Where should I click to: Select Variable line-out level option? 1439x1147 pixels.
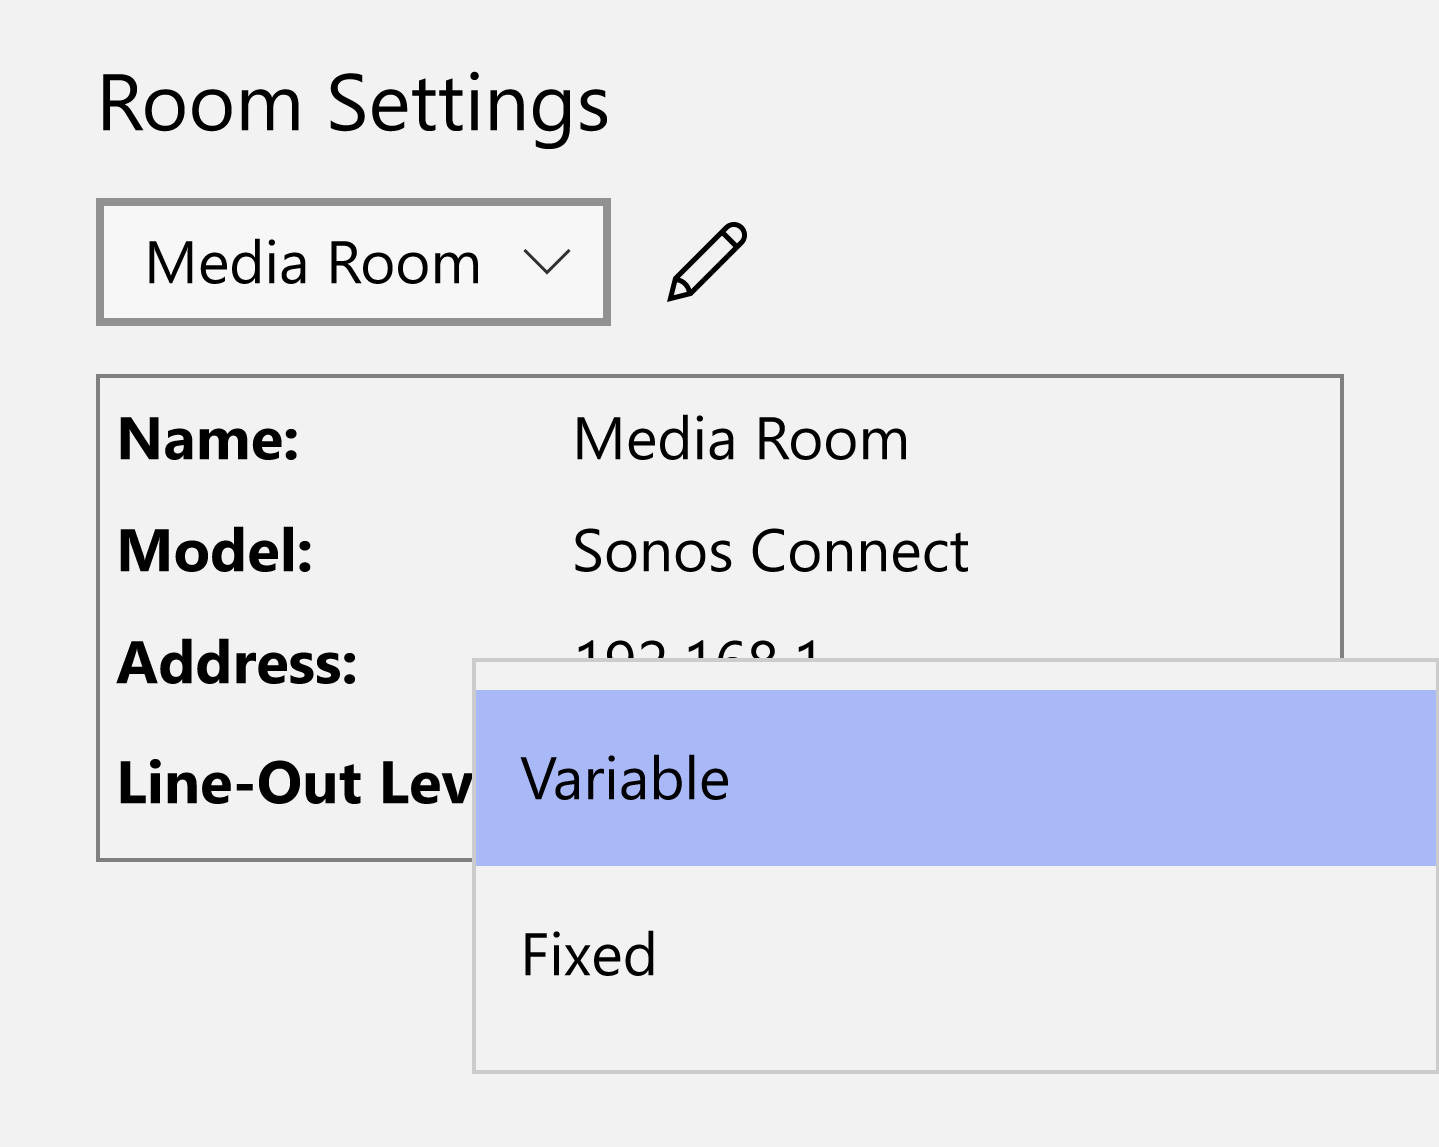click(x=626, y=779)
